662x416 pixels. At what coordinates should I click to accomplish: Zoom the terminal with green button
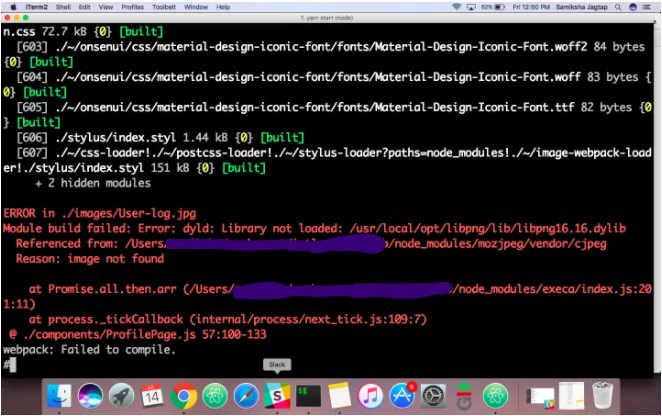(26, 18)
